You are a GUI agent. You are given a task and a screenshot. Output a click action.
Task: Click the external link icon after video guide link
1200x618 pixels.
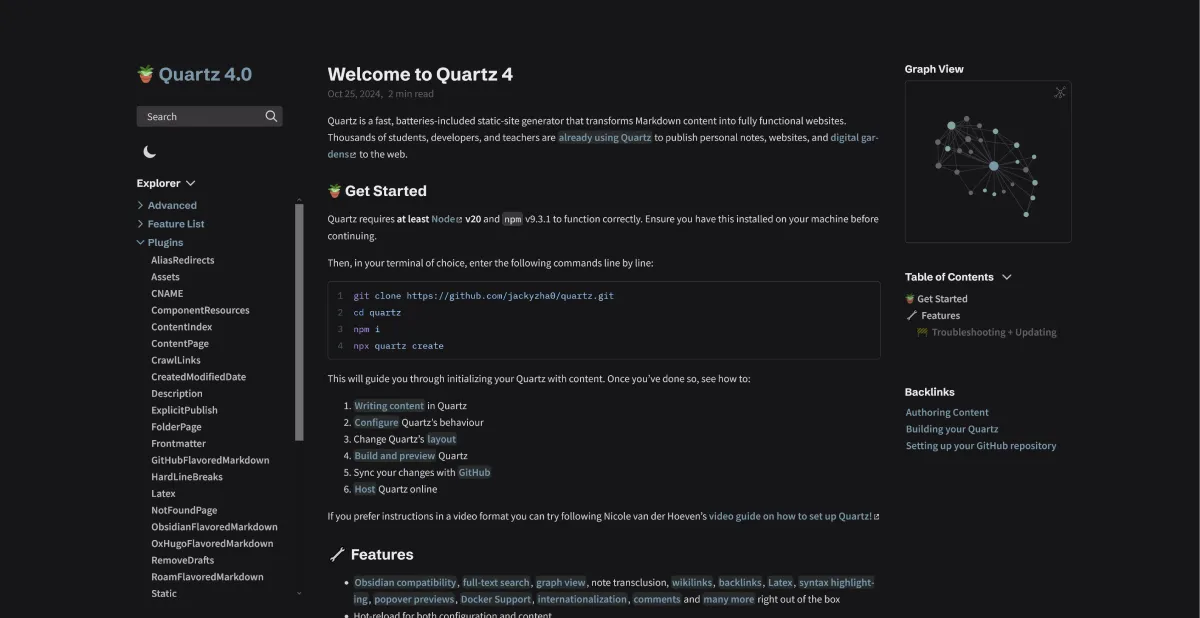coord(877,517)
